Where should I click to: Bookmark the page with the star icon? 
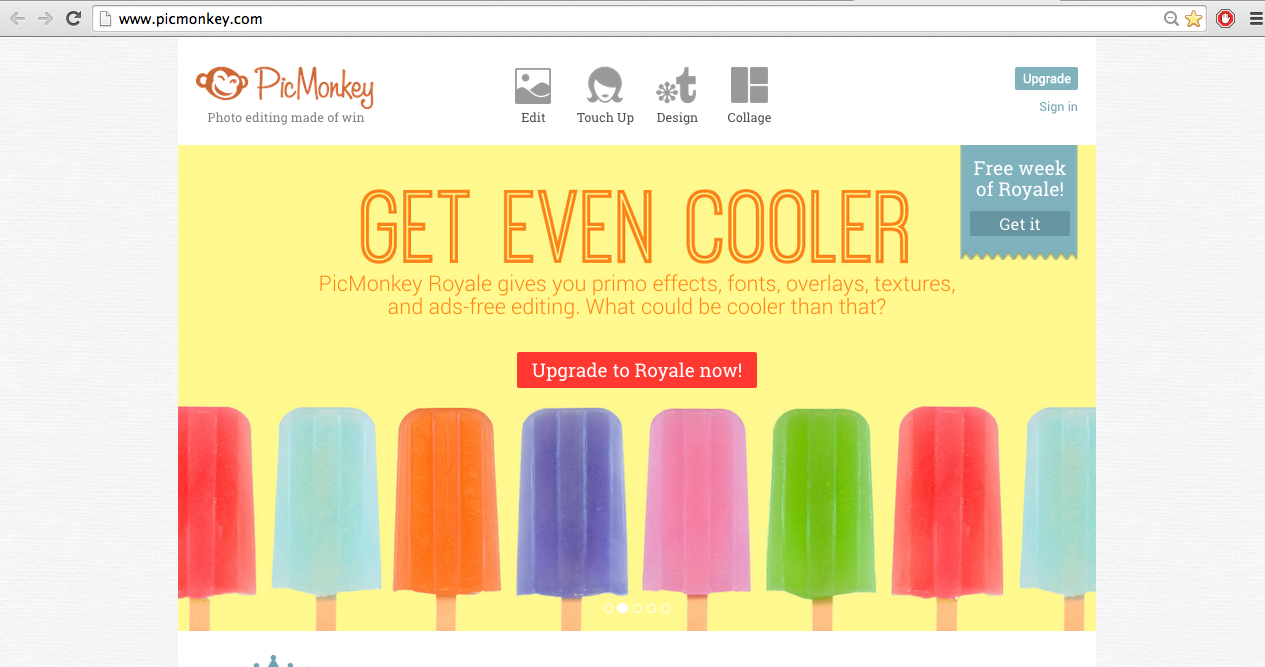(x=1193, y=18)
